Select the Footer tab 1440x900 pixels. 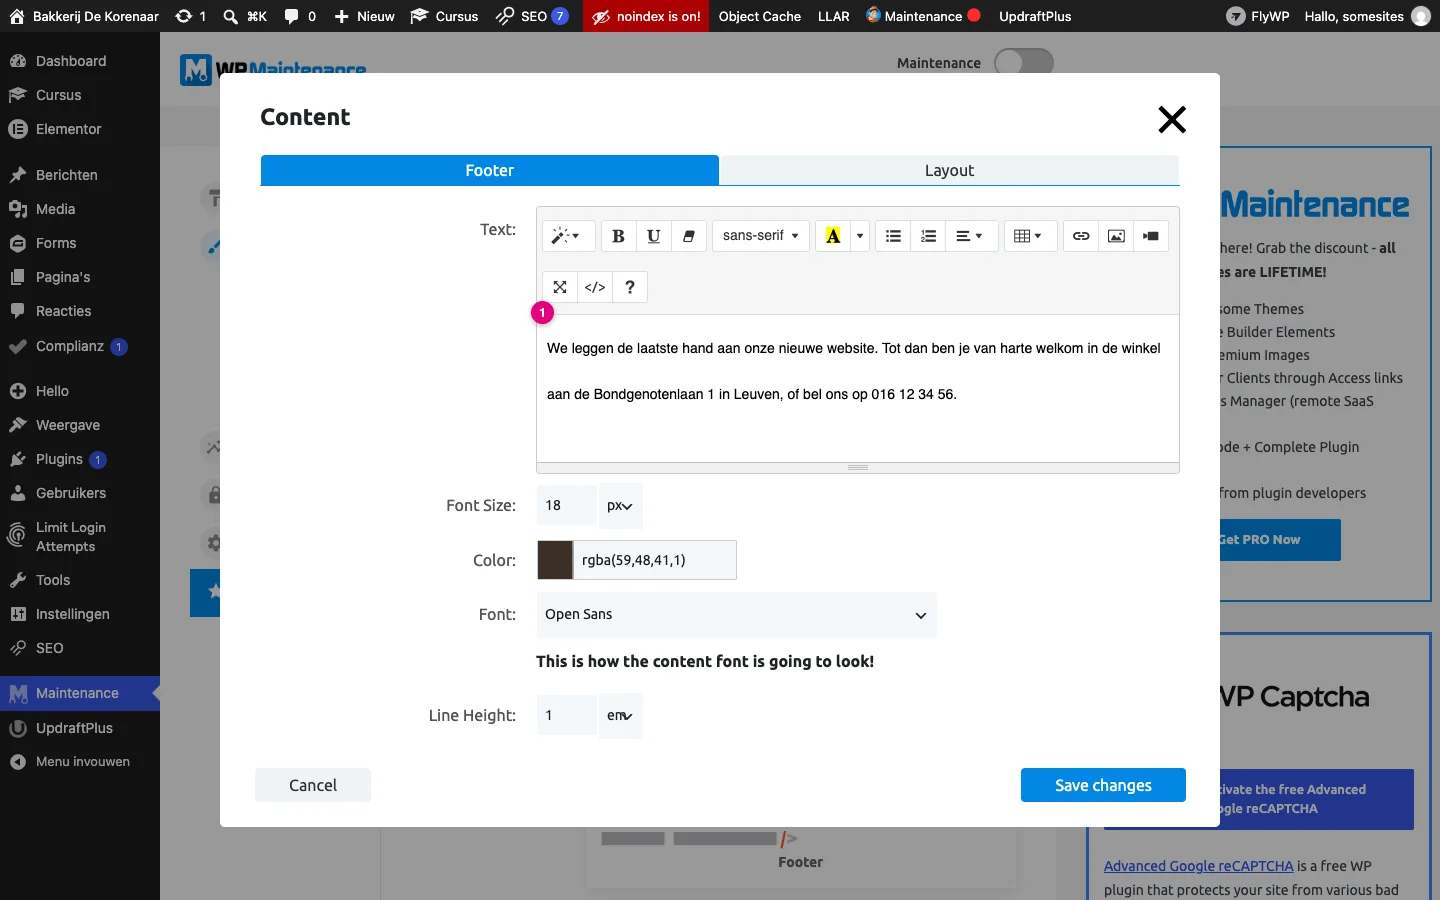(490, 170)
